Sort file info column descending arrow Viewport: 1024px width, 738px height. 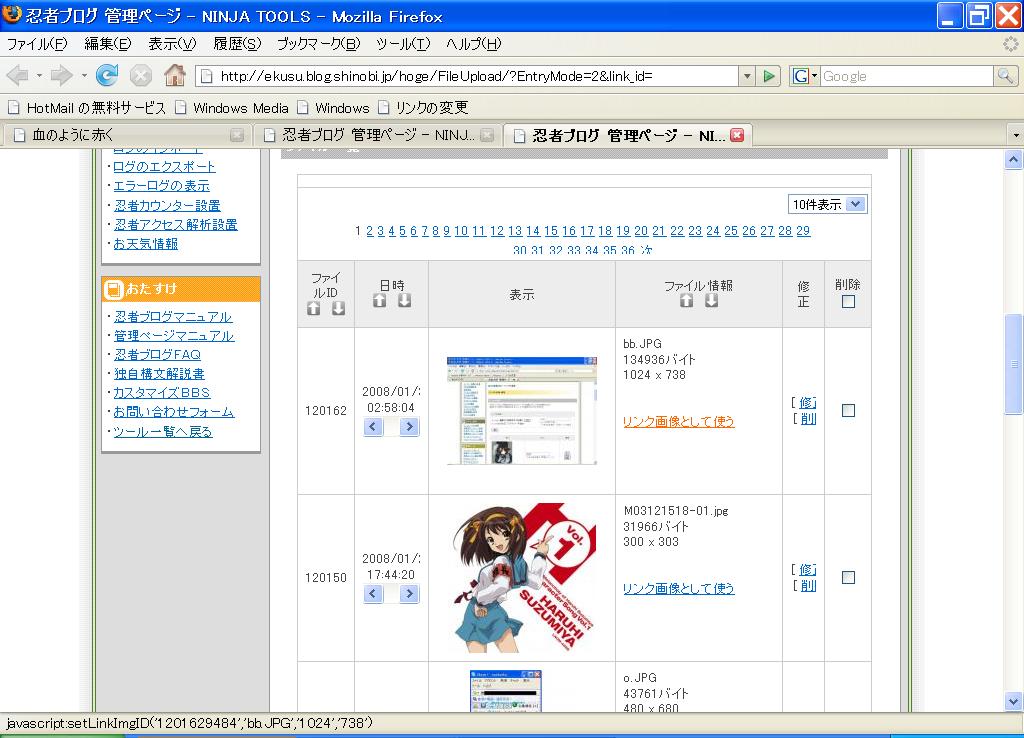(711, 300)
